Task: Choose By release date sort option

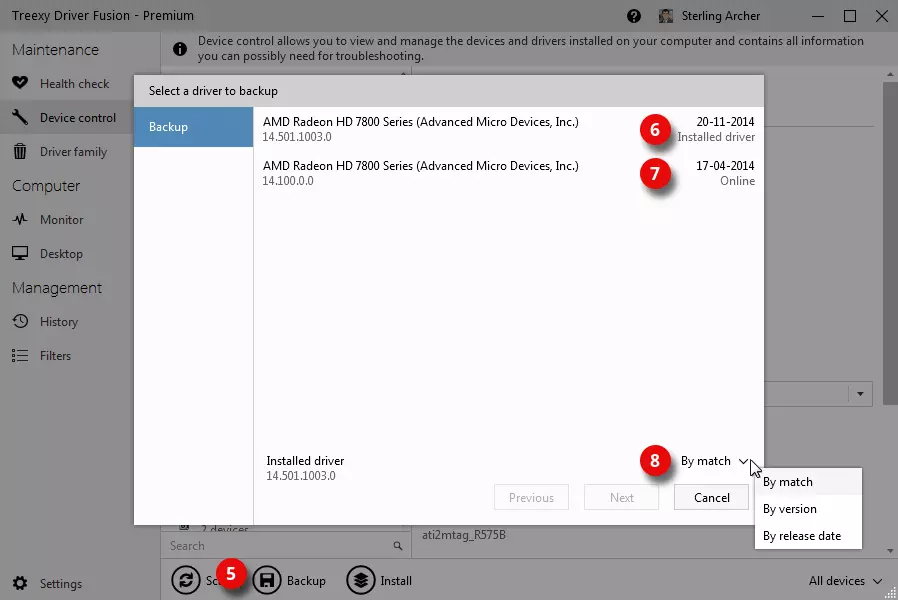Action: click(808, 536)
